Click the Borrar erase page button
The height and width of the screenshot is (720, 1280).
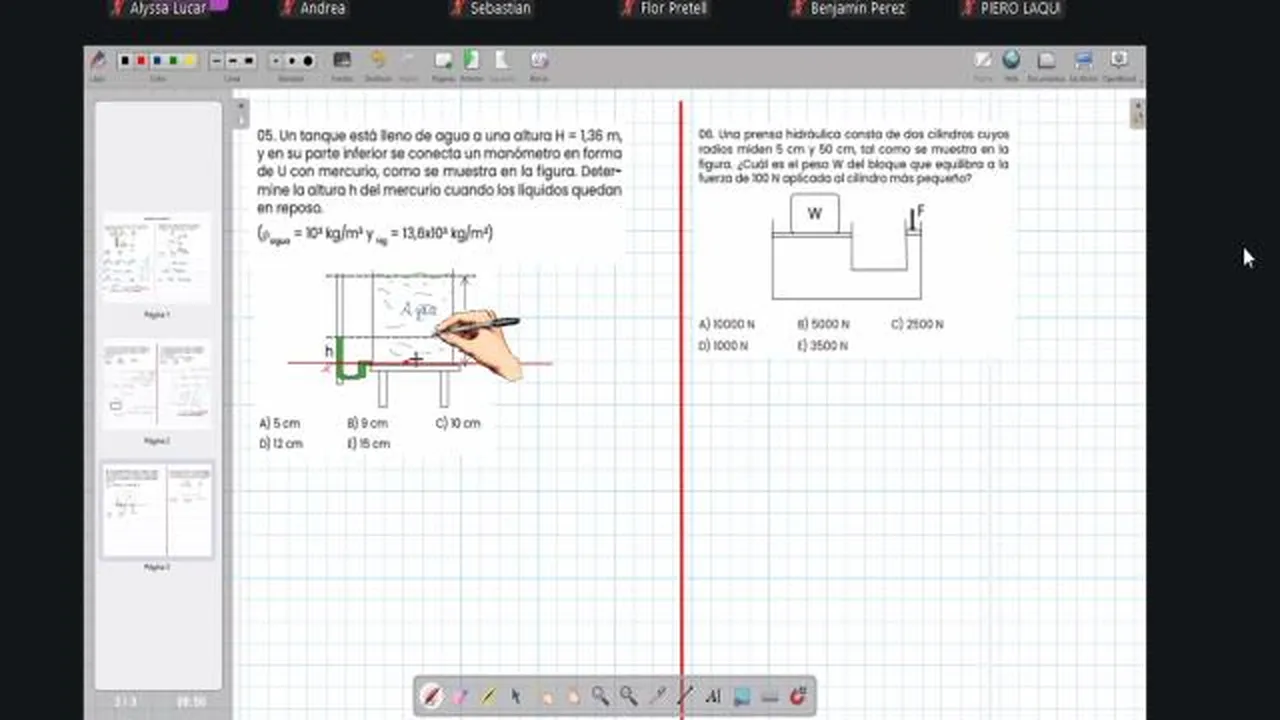539,64
